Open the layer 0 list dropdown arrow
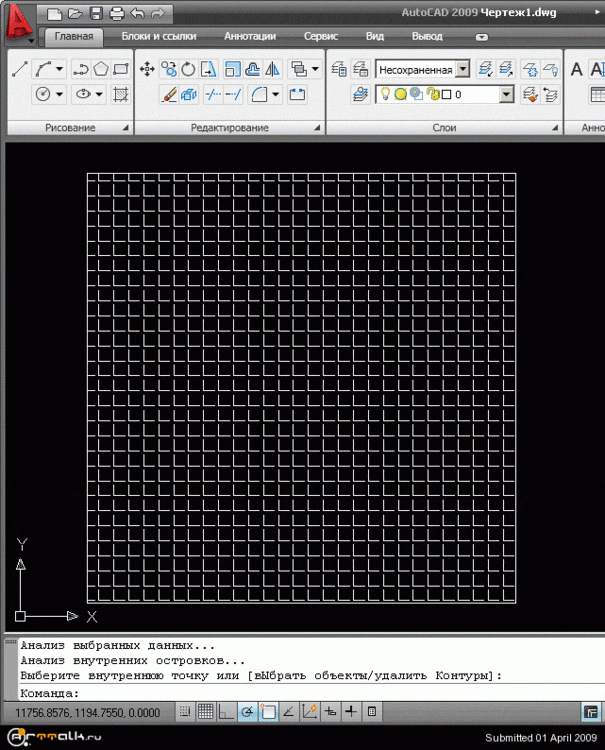This screenshot has height=750, width=605. click(x=506, y=95)
